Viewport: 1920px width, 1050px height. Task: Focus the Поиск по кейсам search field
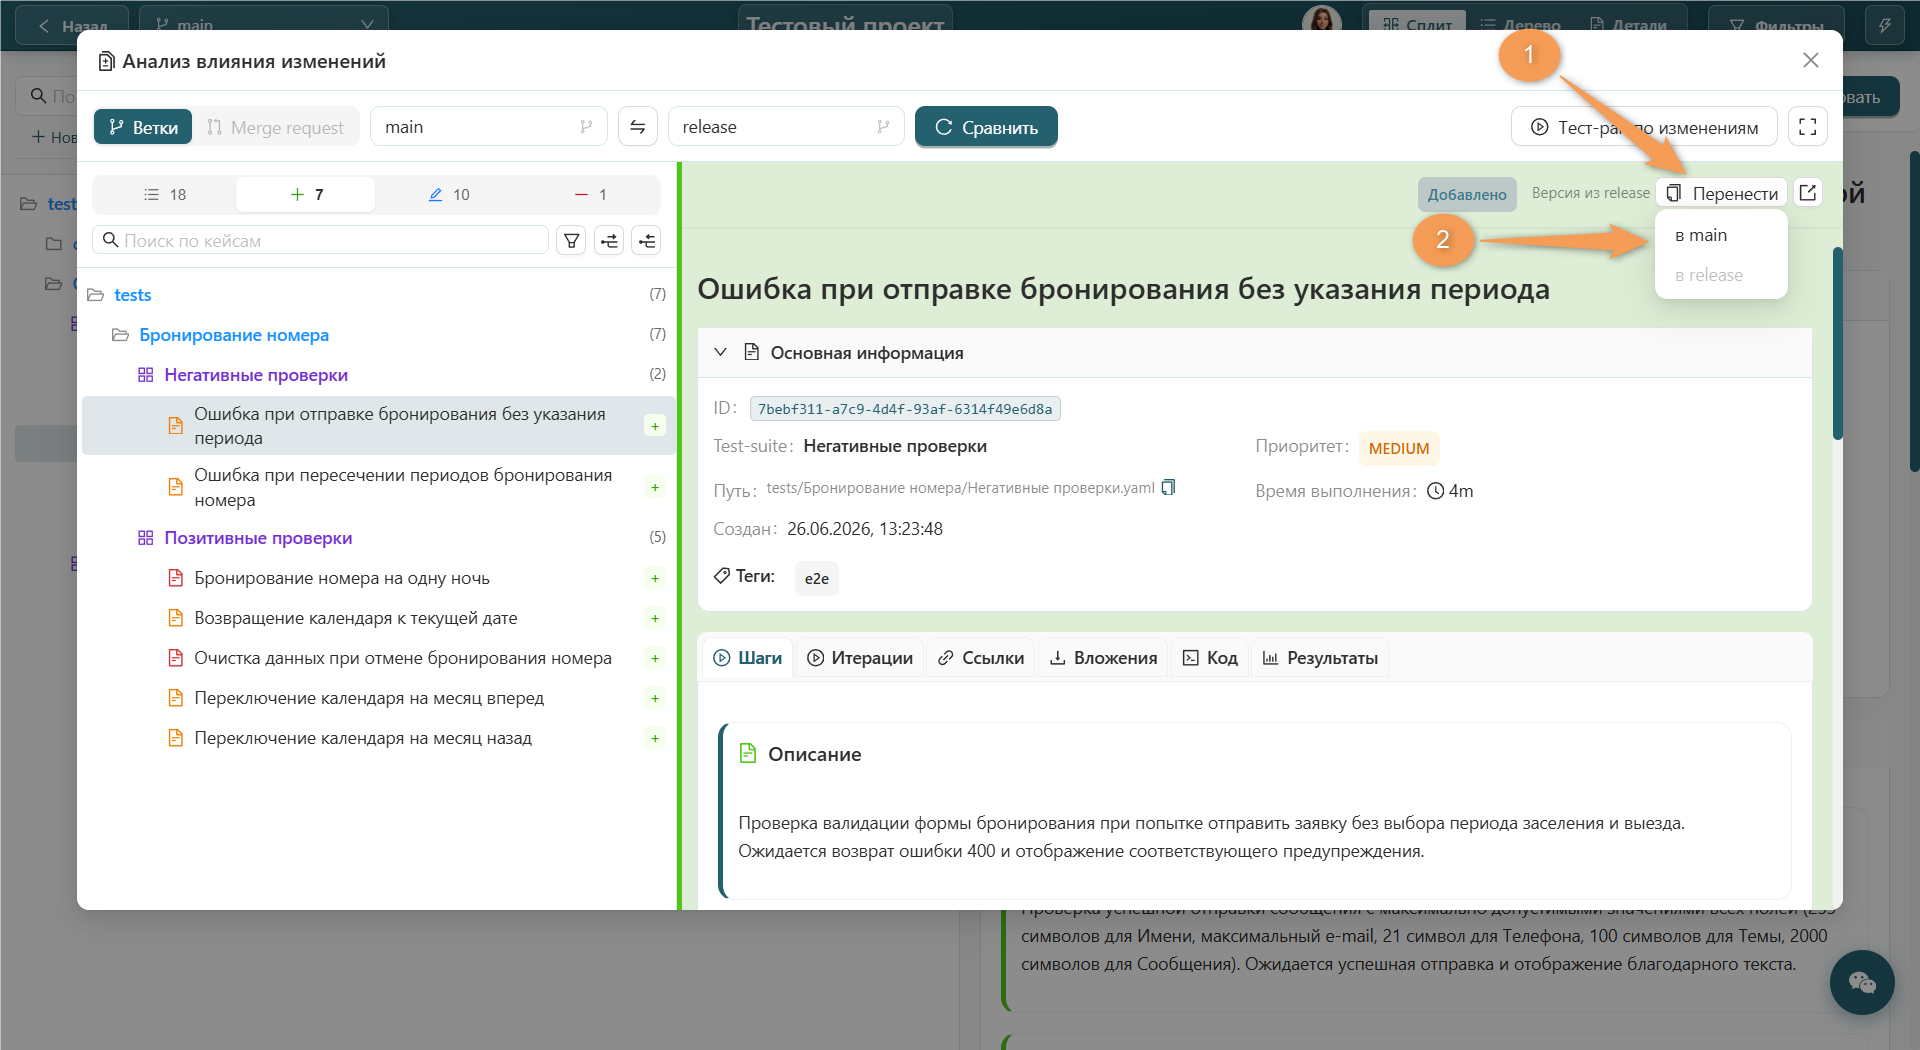tap(321, 240)
